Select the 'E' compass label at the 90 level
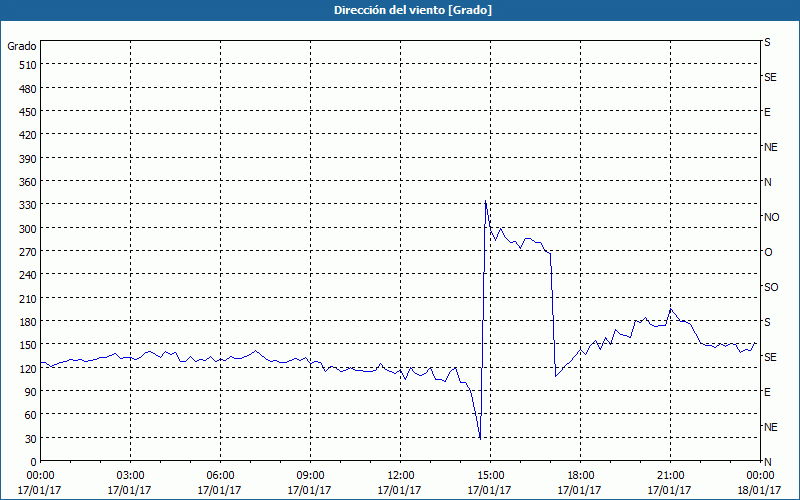800x500 pixels. click(767, 392)
